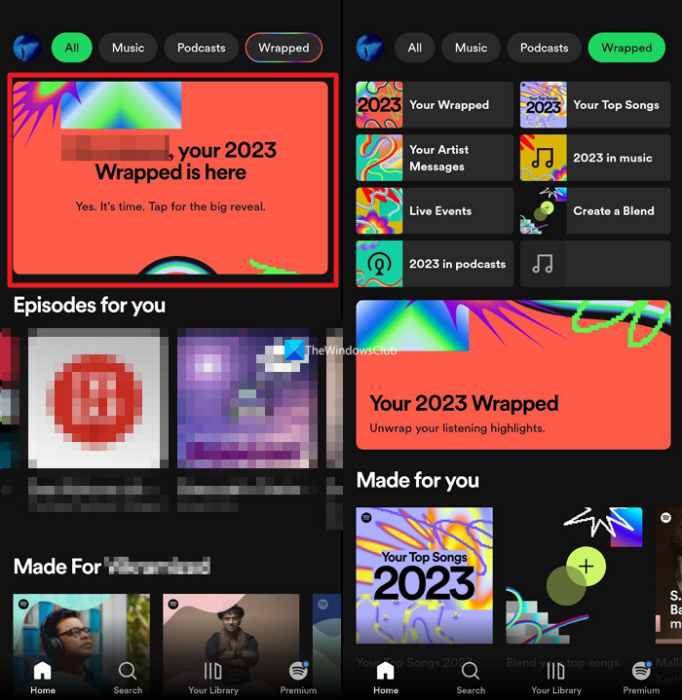Image resolution: width=682 pixels, height=700 pixels.
Task: Tap the Live Events flower artwork
Action: point(379,211)
